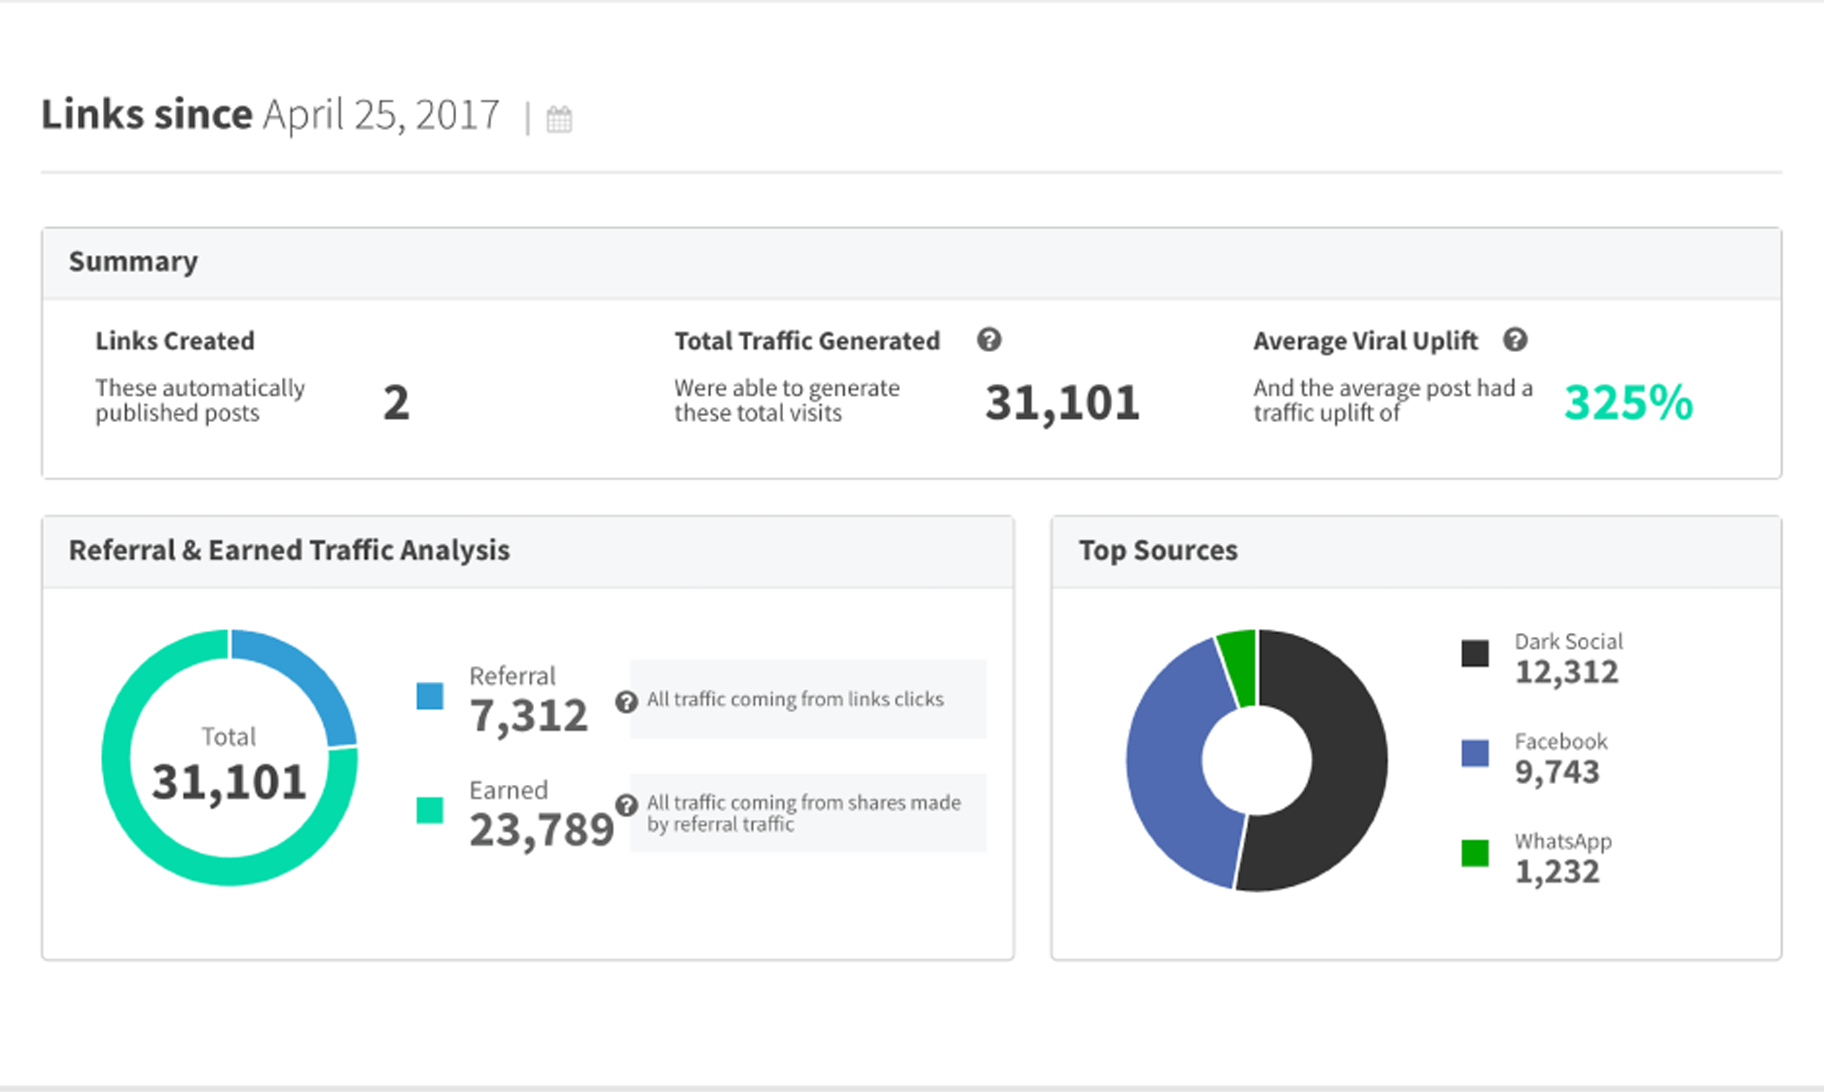Toggle the Referral series in the legend

pos(429,694)
